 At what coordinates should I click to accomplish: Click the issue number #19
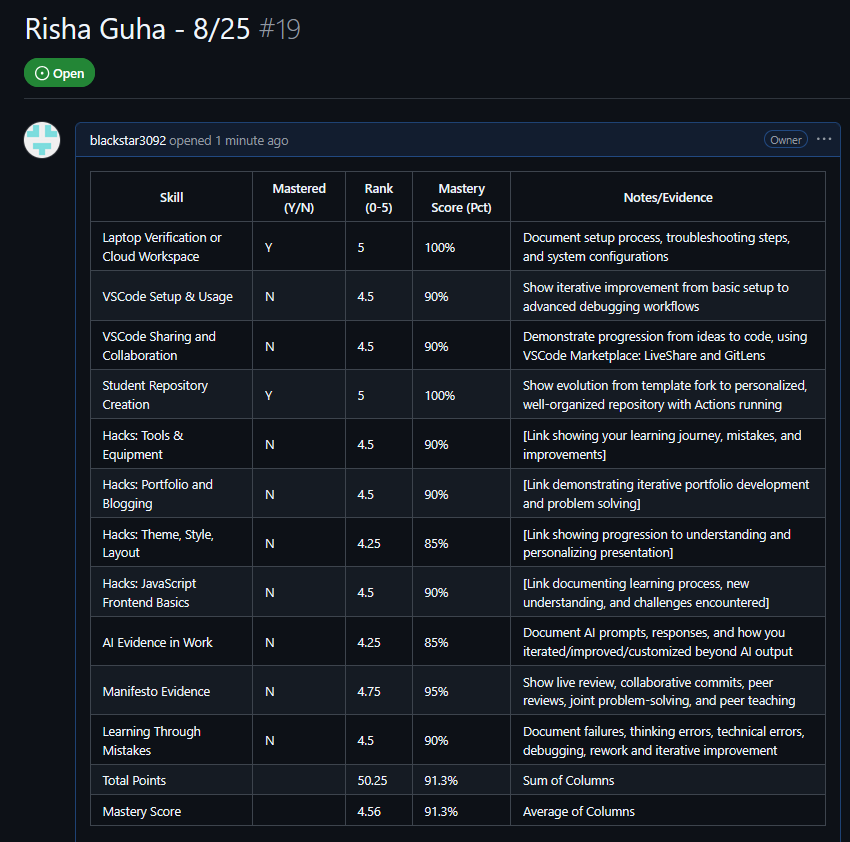(x=279, y=29)
